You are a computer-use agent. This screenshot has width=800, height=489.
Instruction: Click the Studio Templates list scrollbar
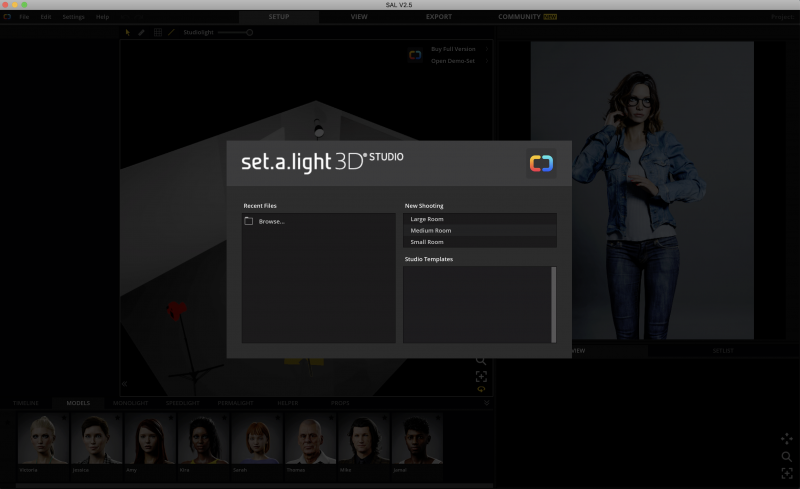tap(554, 304)
